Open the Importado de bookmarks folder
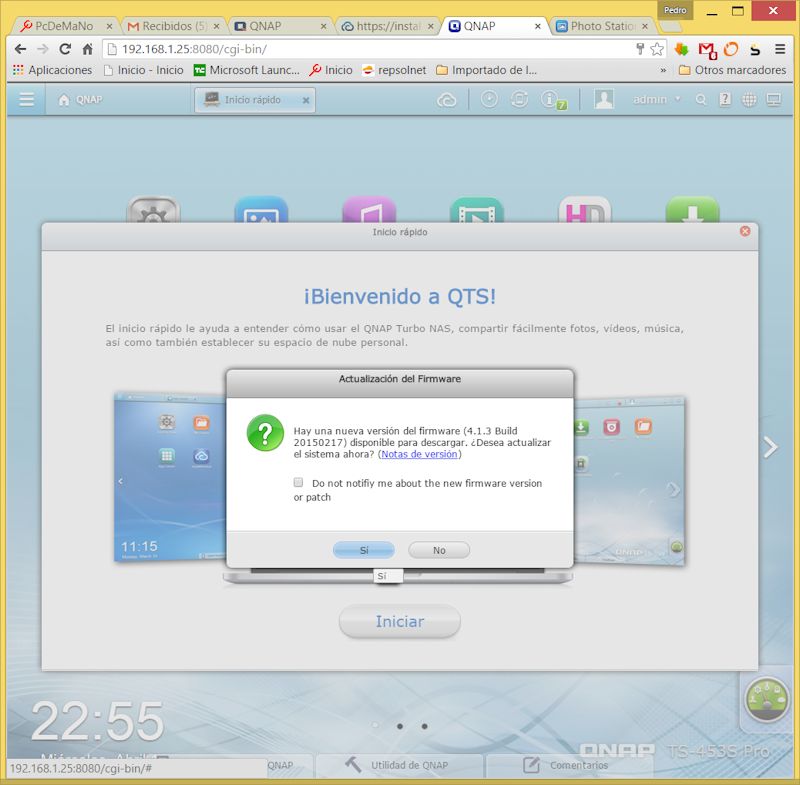 tap(487, 70)
